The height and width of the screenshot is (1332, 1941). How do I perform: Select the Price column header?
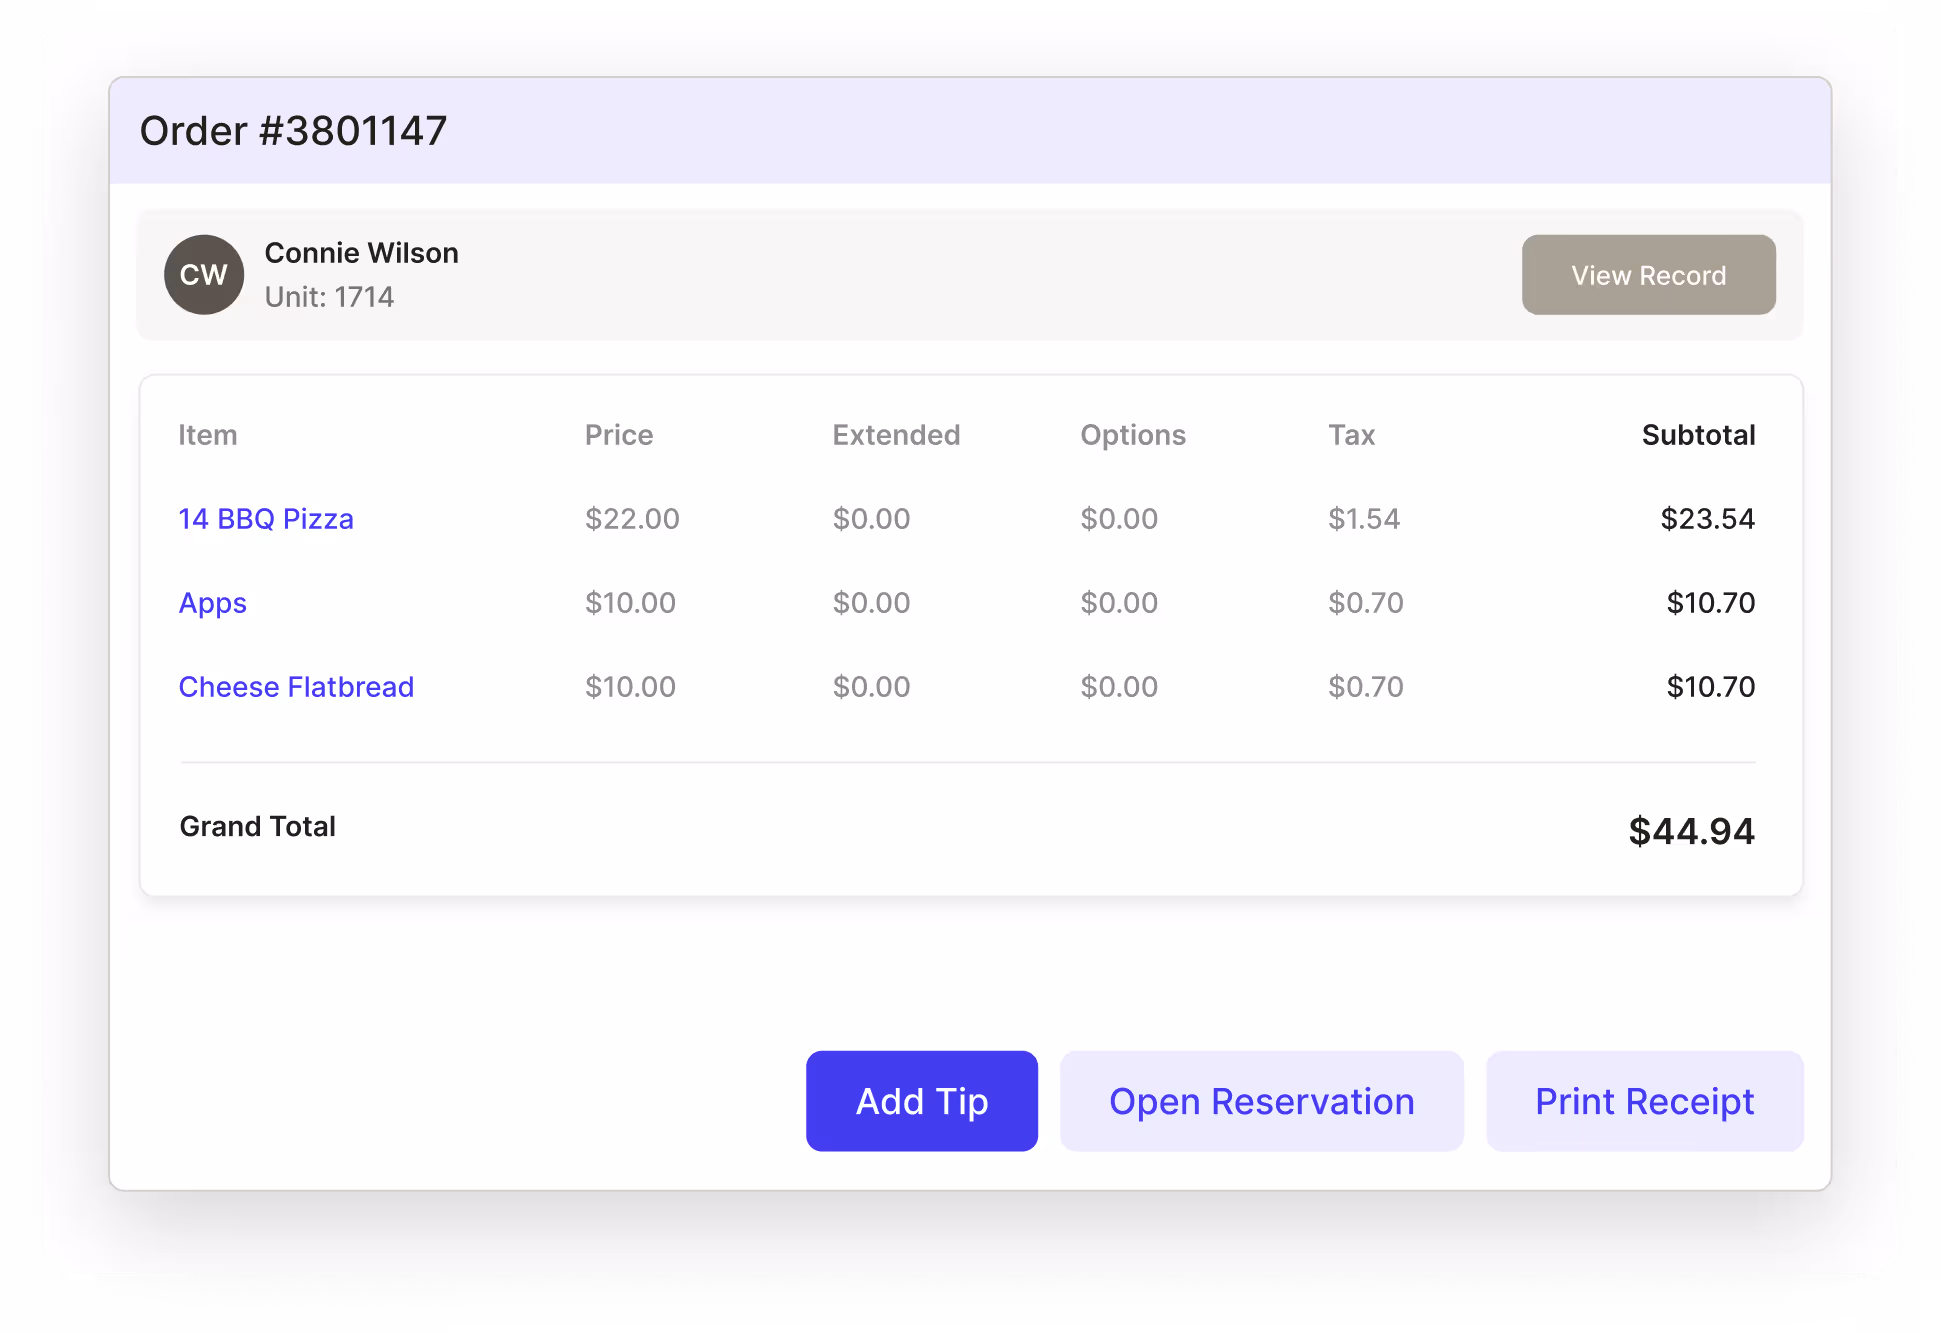click(x=619, y=434)
